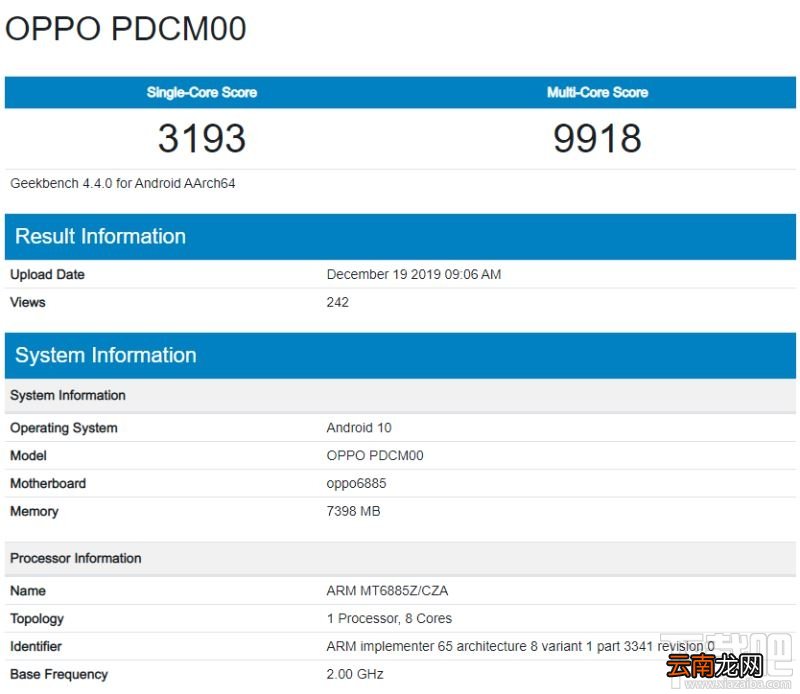The height and width of the screenshot is (694, 800).
Task: Select the ARM implementer 65 architecture identifier value
Action: (x=520, y=647)
